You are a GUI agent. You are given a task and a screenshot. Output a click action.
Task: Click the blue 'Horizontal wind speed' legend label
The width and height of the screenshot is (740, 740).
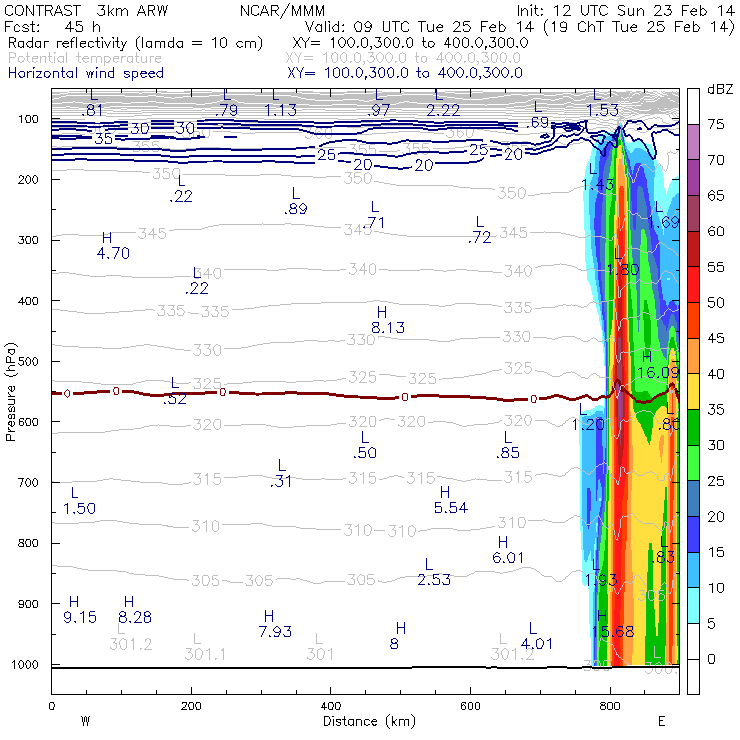pyautogui.click(x=85, y=73)
